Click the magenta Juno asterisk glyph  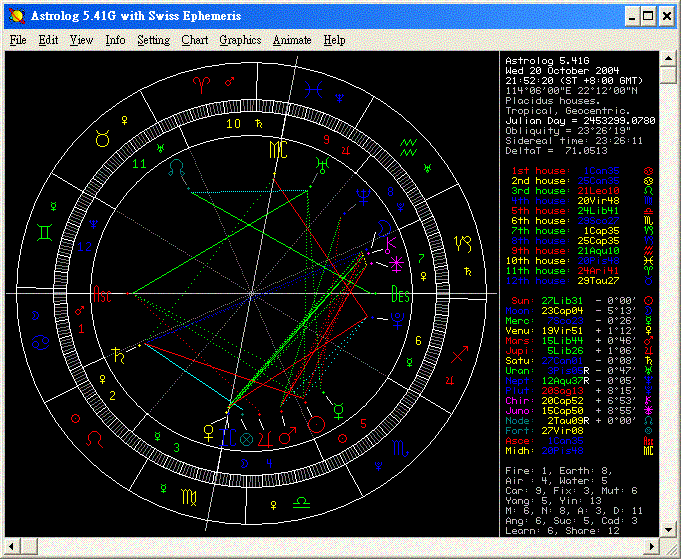pyautogui.click(x=397, y=264)
